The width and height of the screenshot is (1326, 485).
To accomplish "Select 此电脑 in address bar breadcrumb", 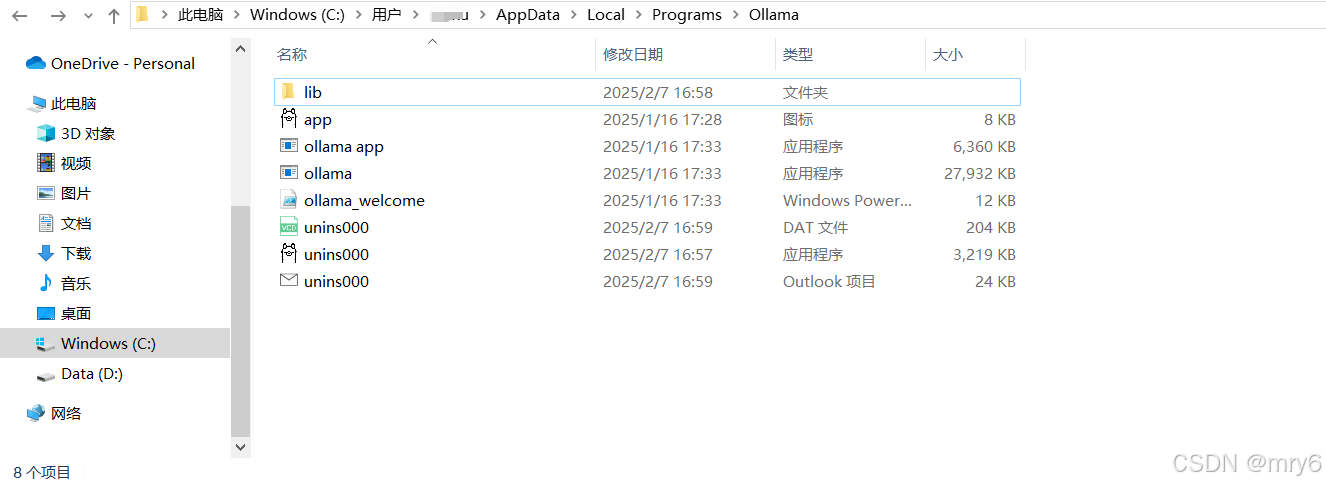I will coord(201,15).
